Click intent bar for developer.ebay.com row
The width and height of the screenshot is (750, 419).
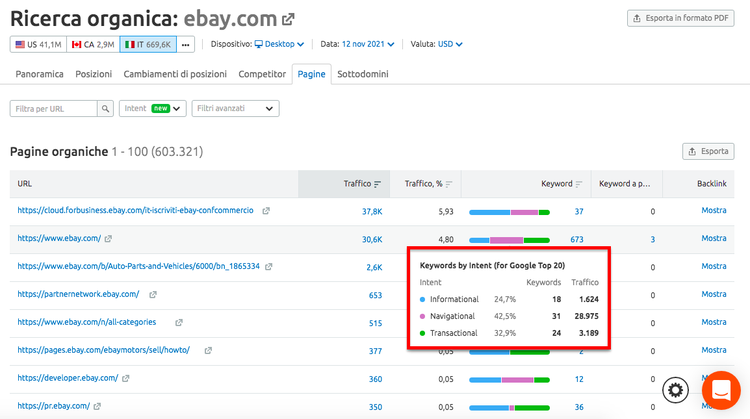(x=509, y=380)
